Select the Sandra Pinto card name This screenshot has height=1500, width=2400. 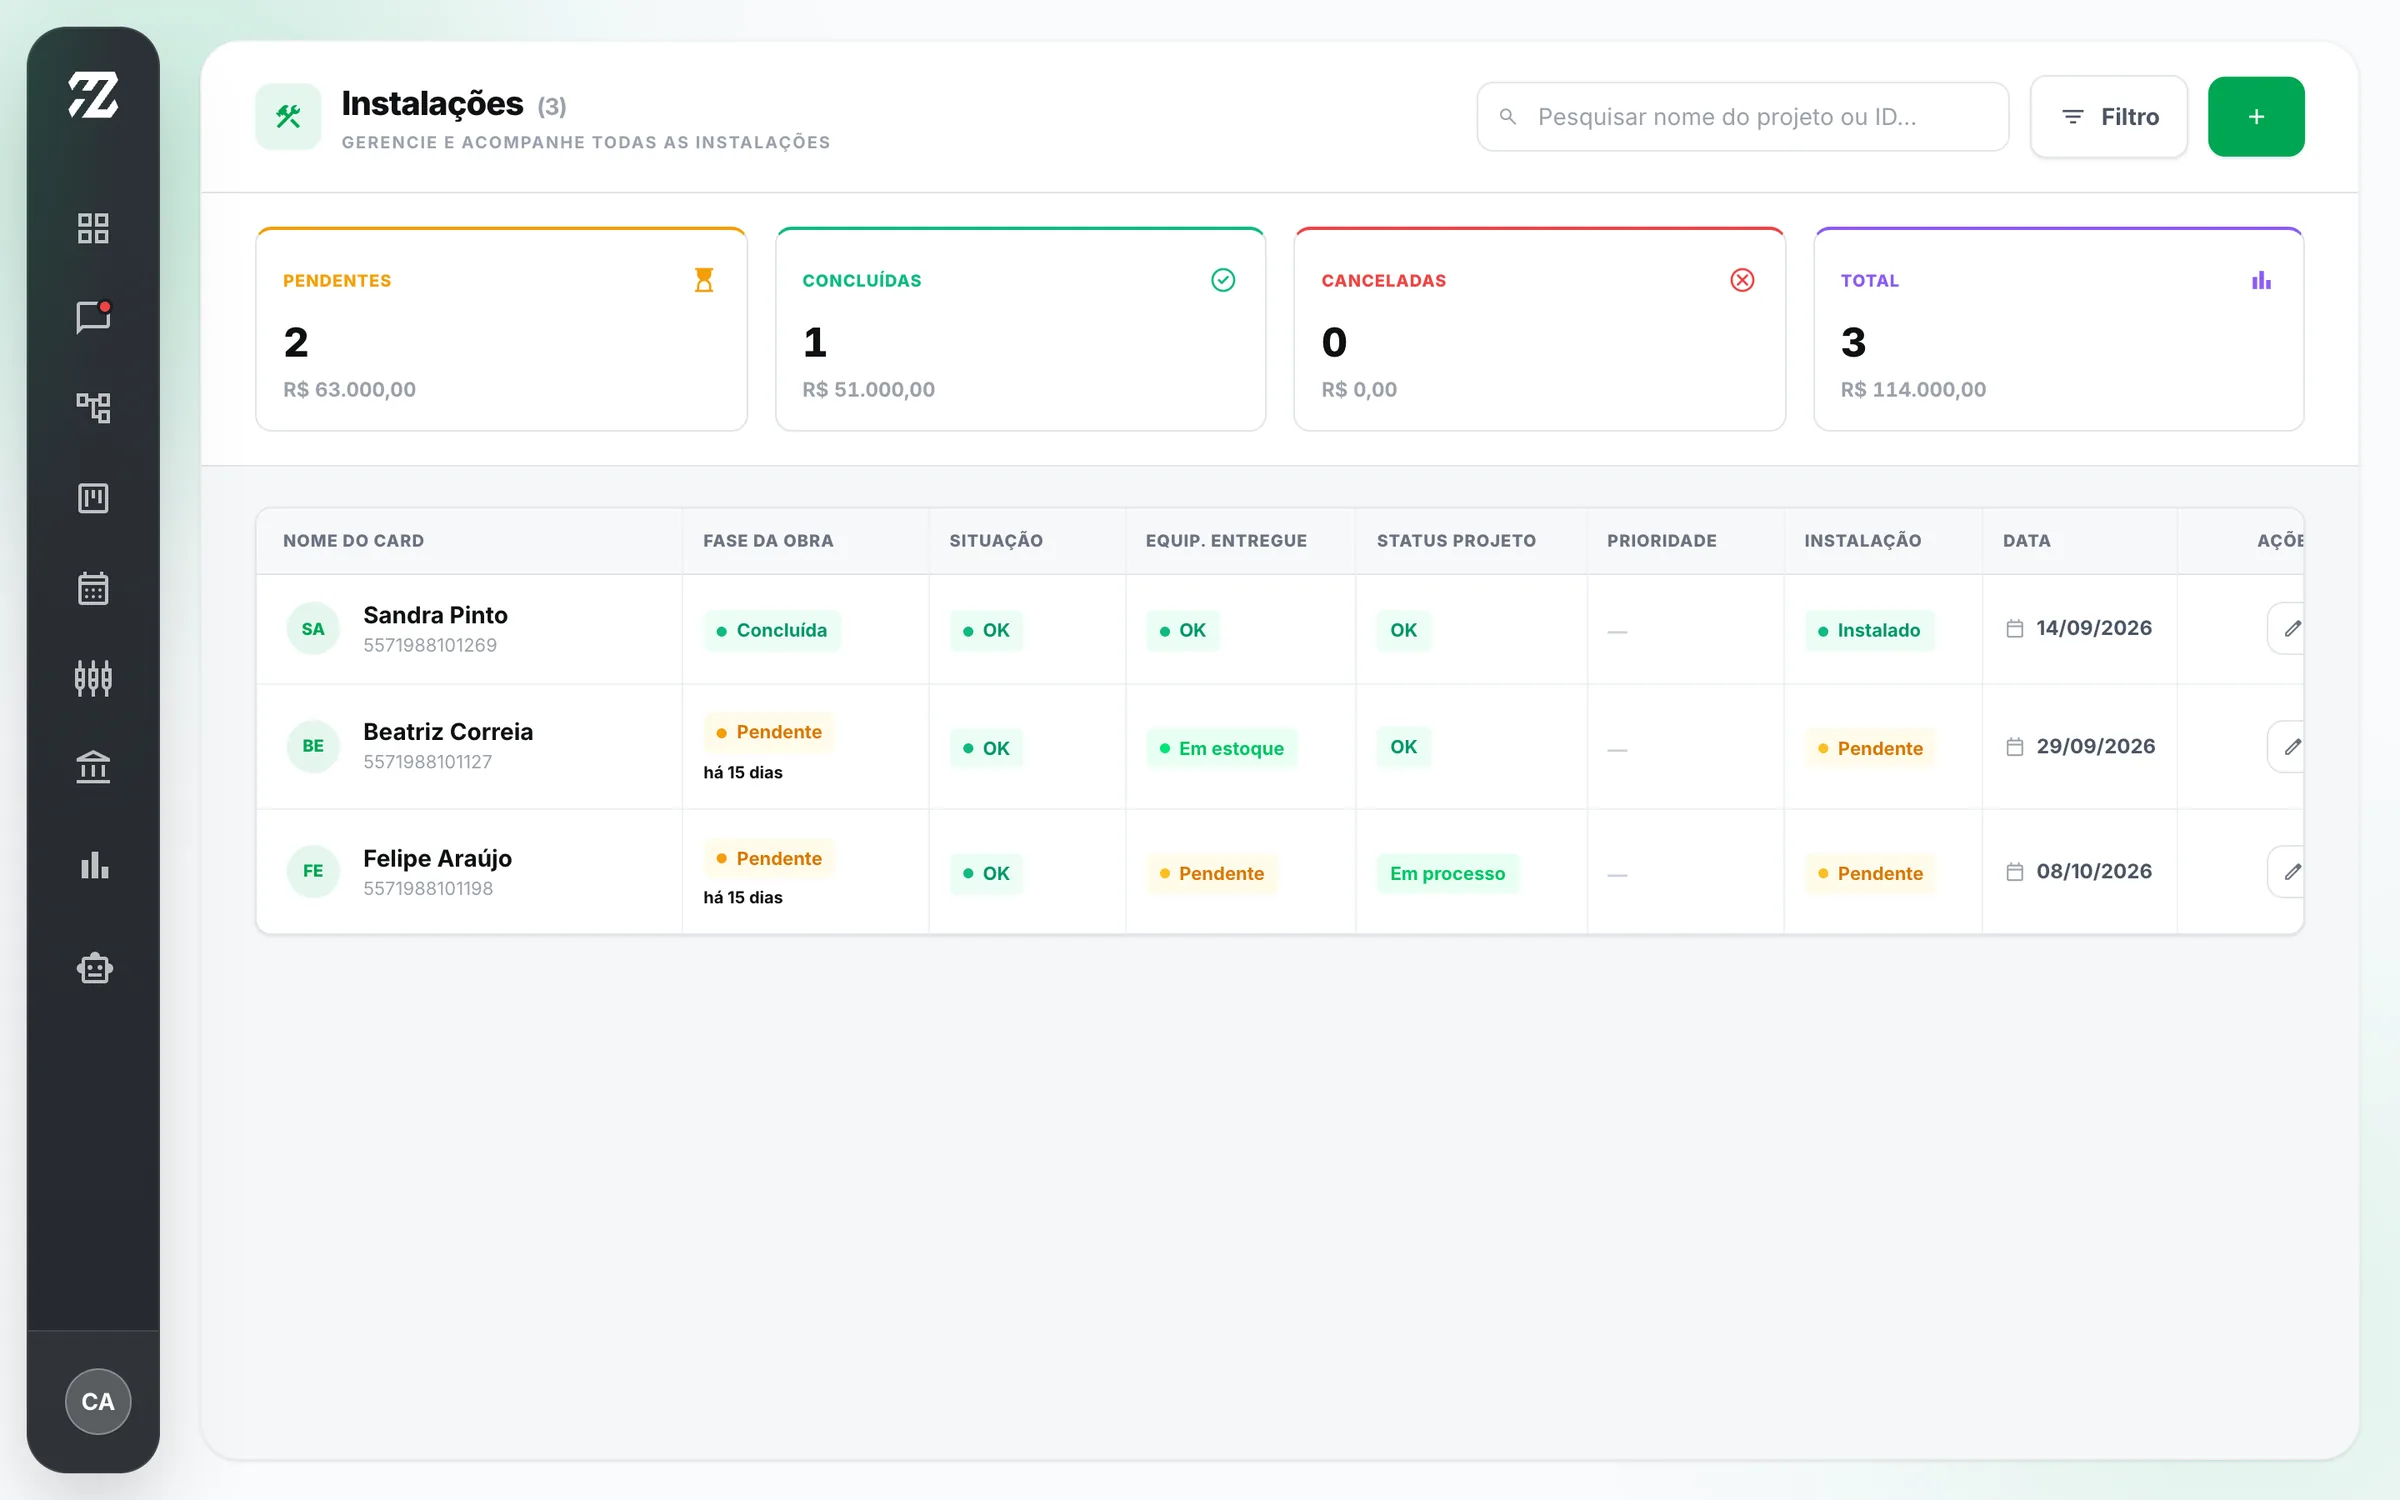[x=435, y=615]
